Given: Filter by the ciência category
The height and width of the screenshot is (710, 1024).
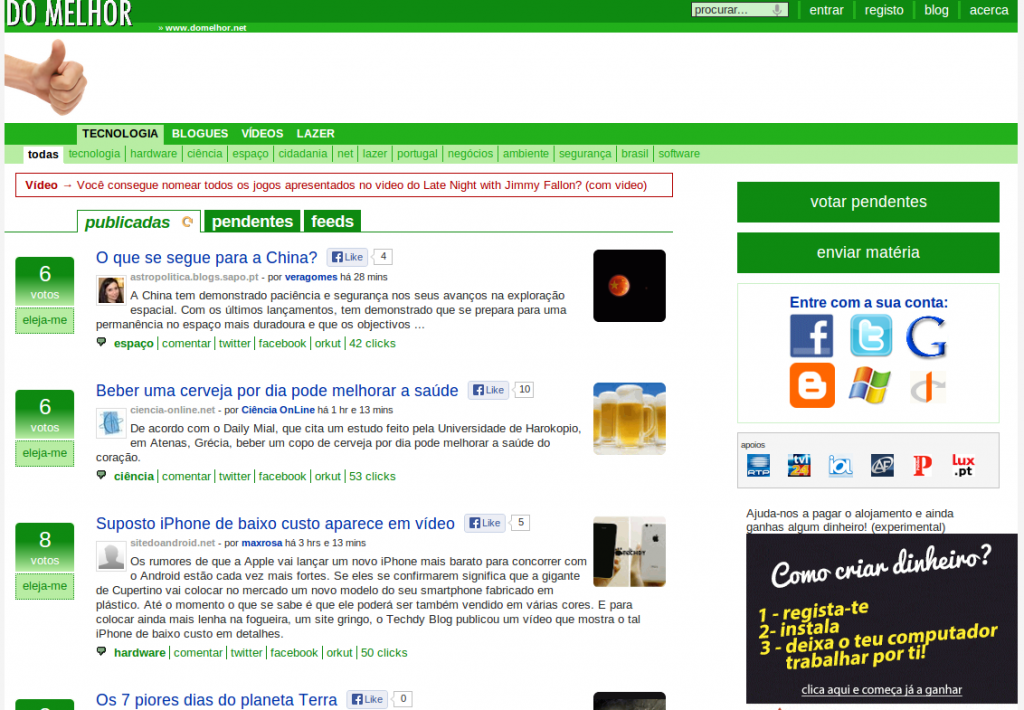Looking at the screenshot, I should 204,153.
